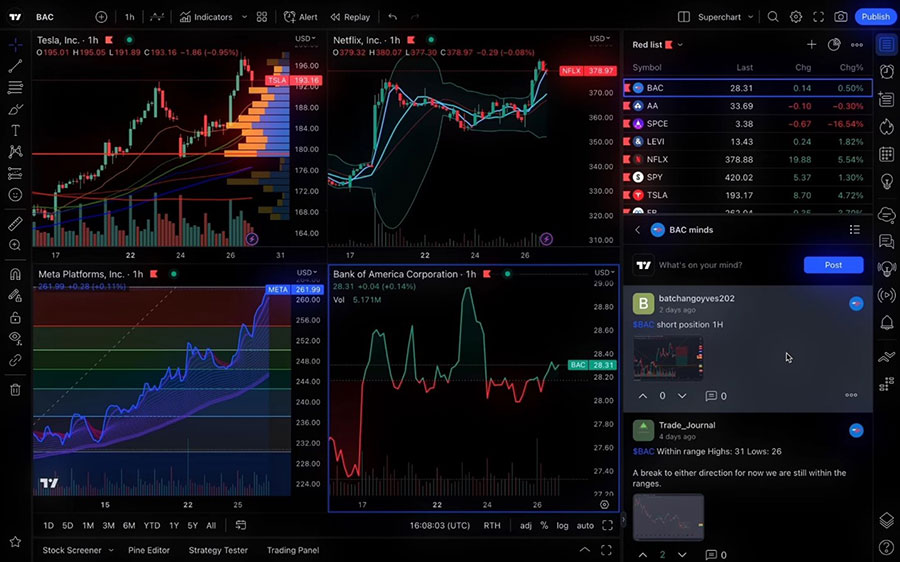This screenshot has height=562, width=900.
Task: Open the chart patterns tool
Action: click(x=15, y=152)
